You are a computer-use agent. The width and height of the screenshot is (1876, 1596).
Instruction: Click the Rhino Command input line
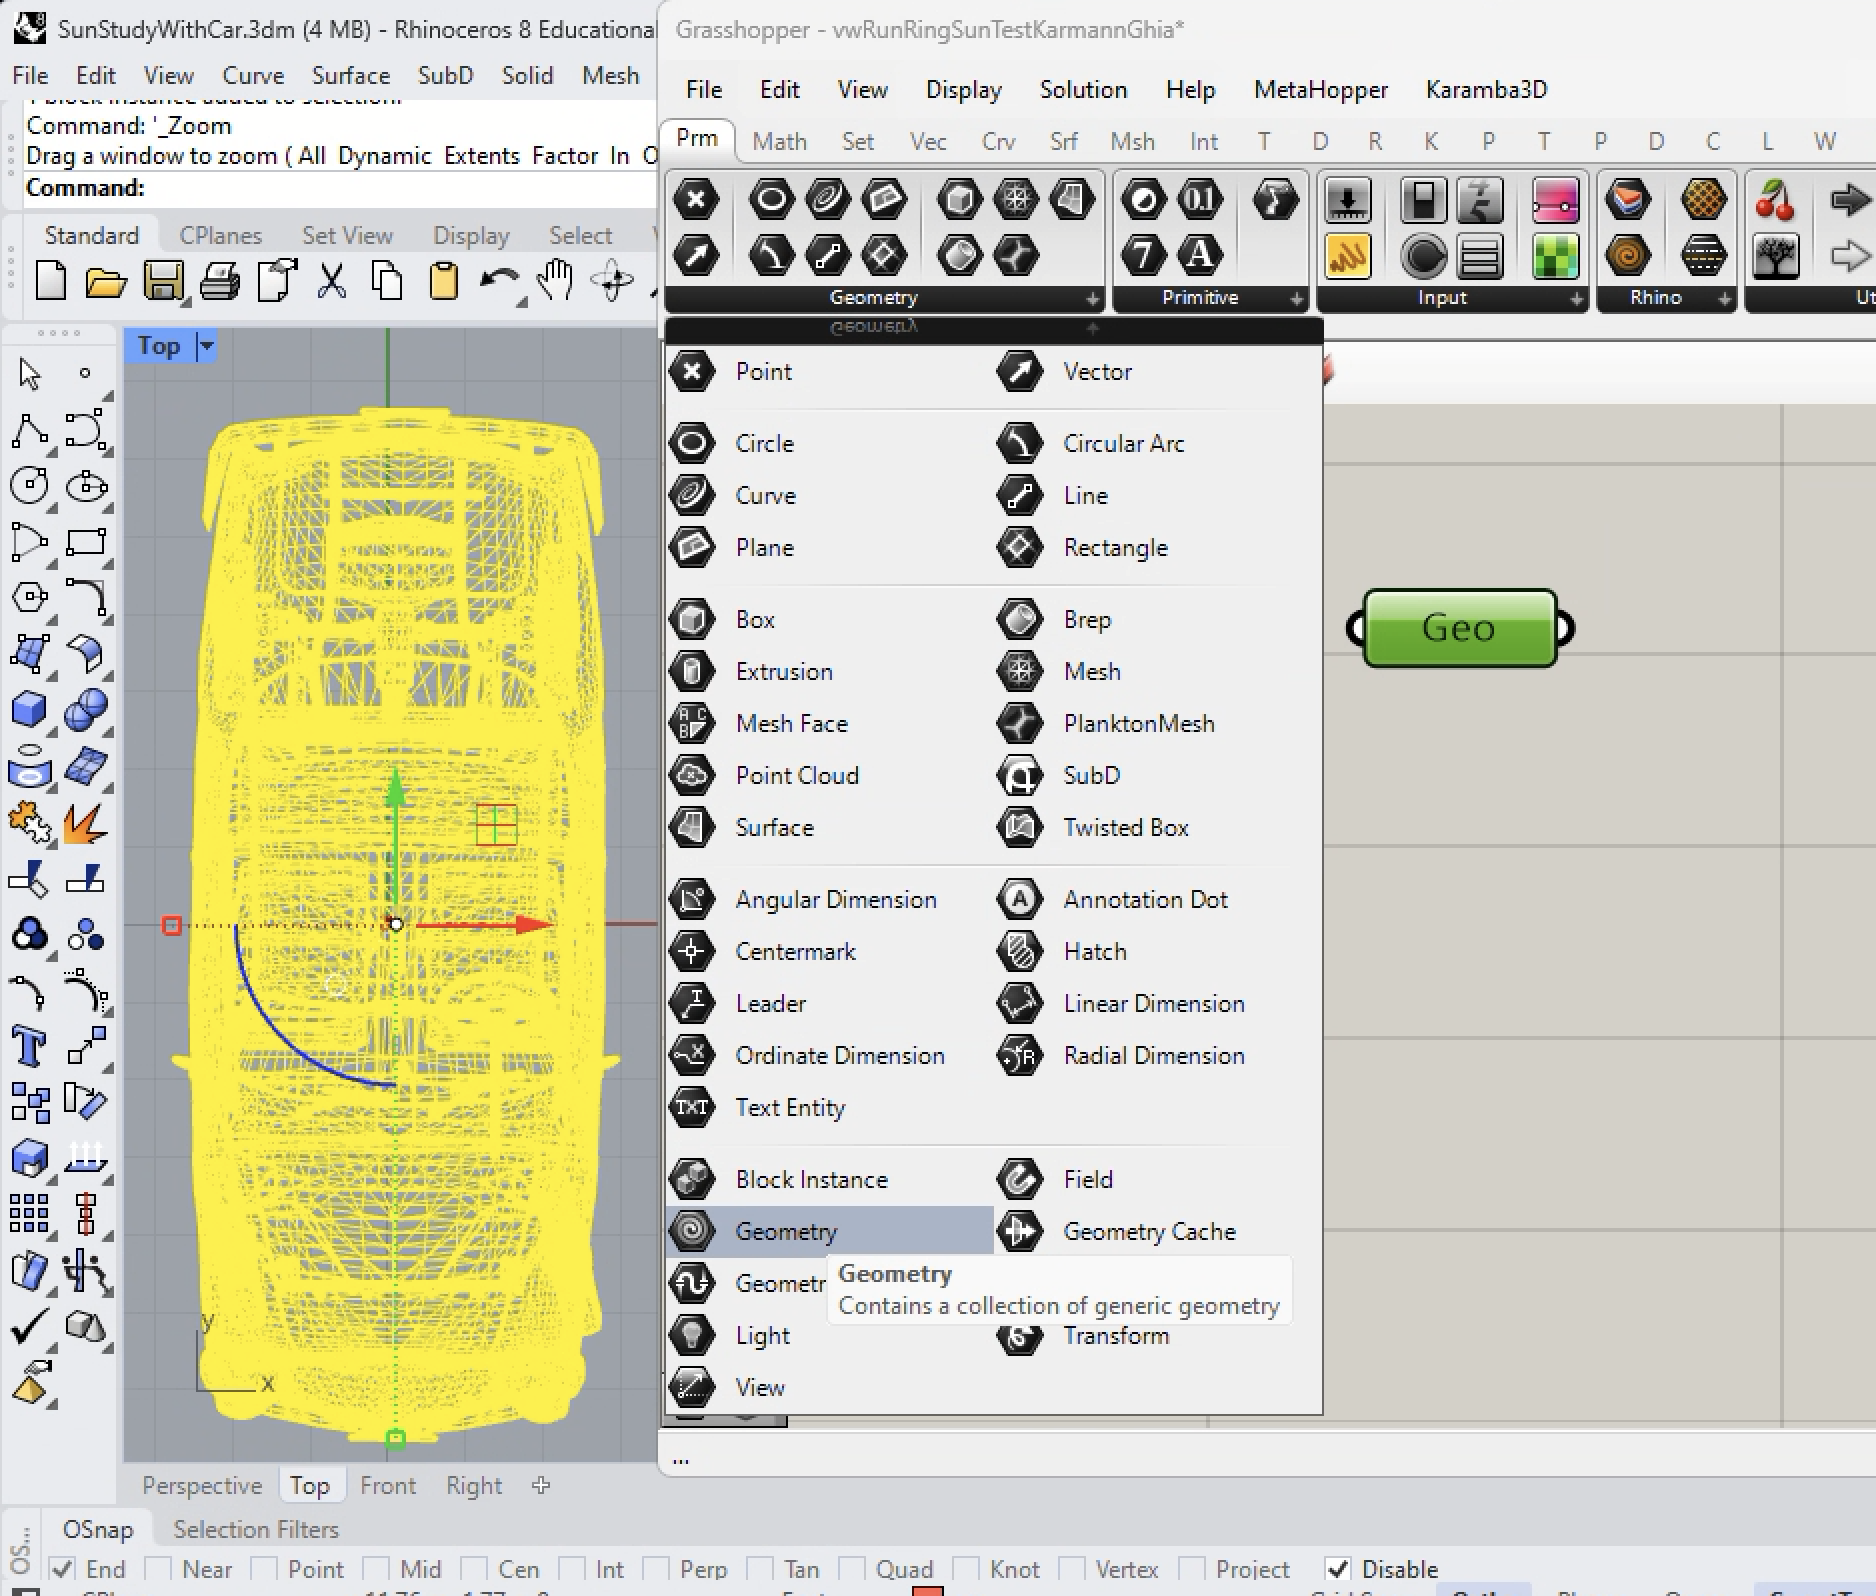[340, 188]
